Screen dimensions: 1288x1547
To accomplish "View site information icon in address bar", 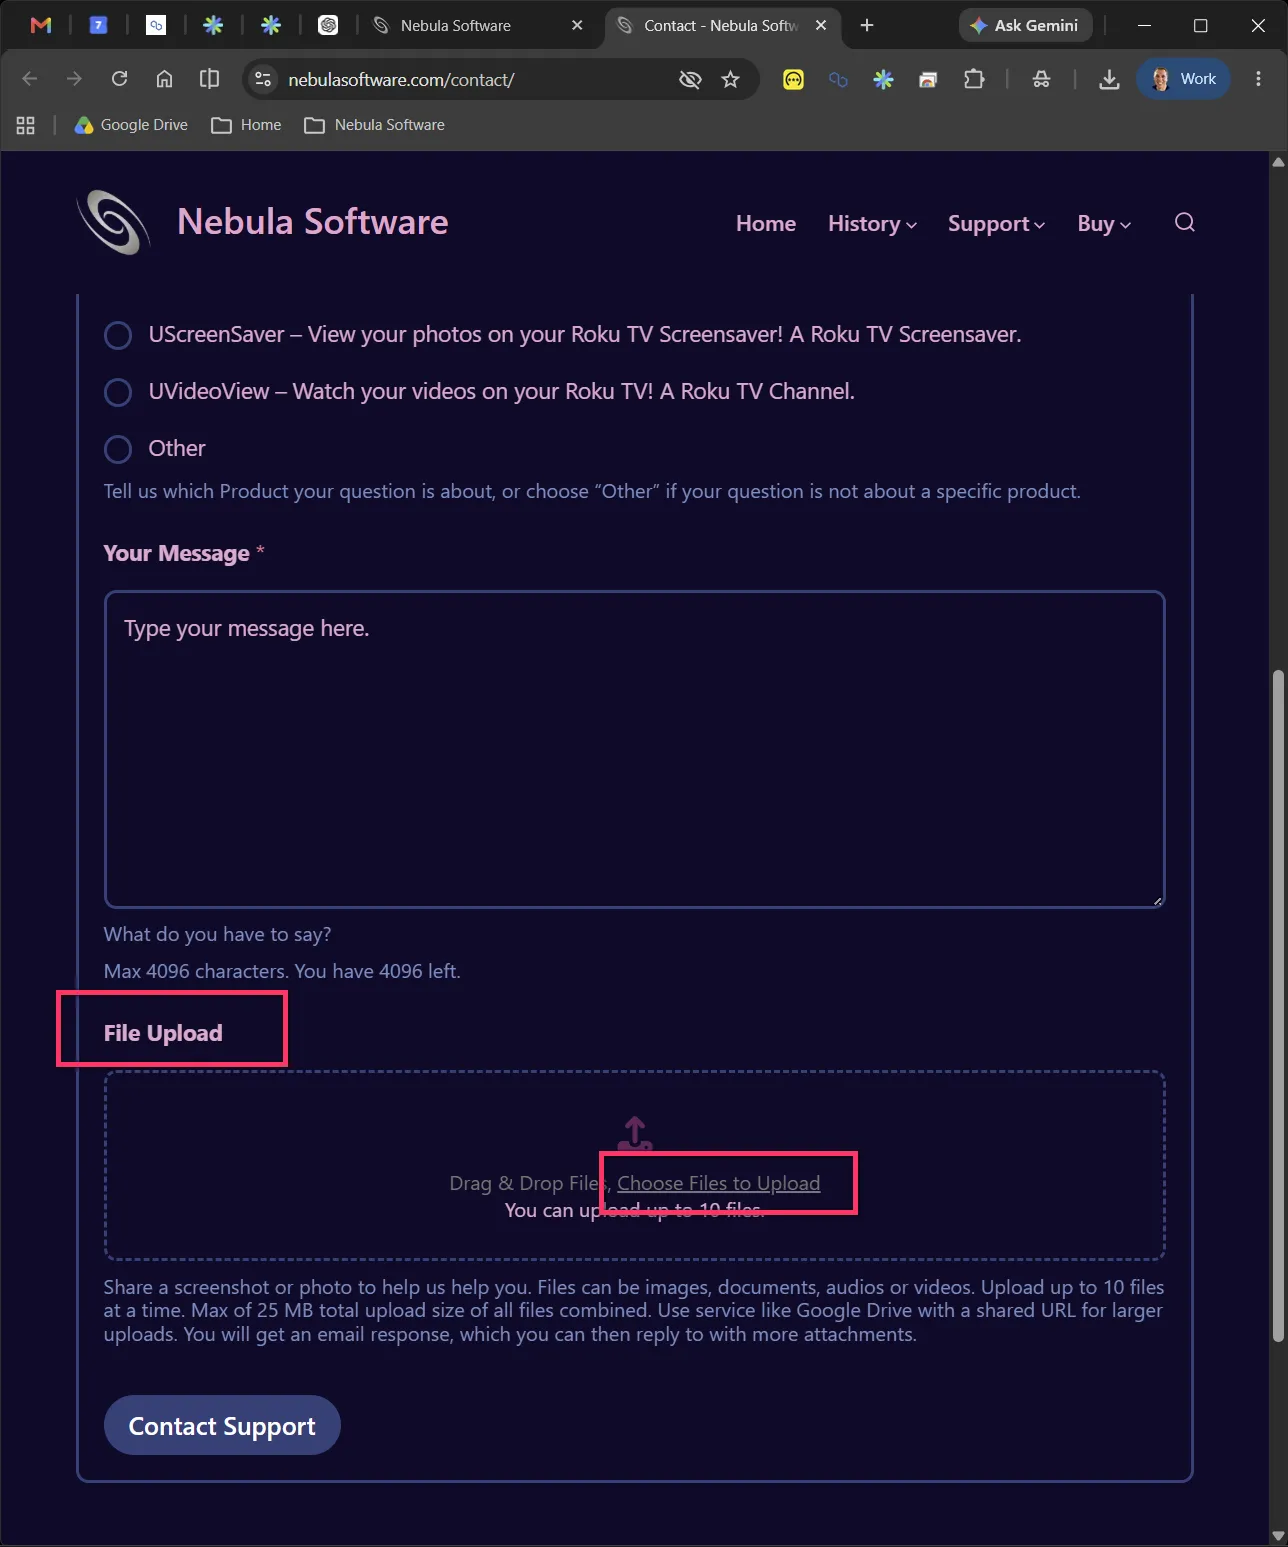I will point(263,79).
